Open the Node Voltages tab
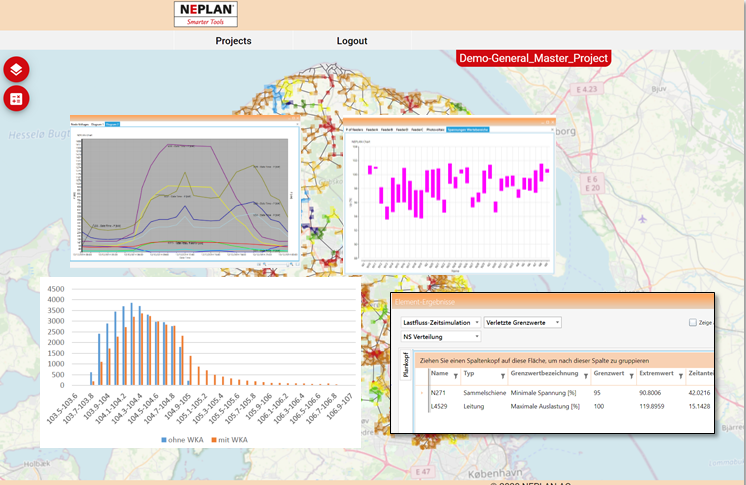Image resolution: width=746 pixels, height=485 pixels. pos(80,124)
